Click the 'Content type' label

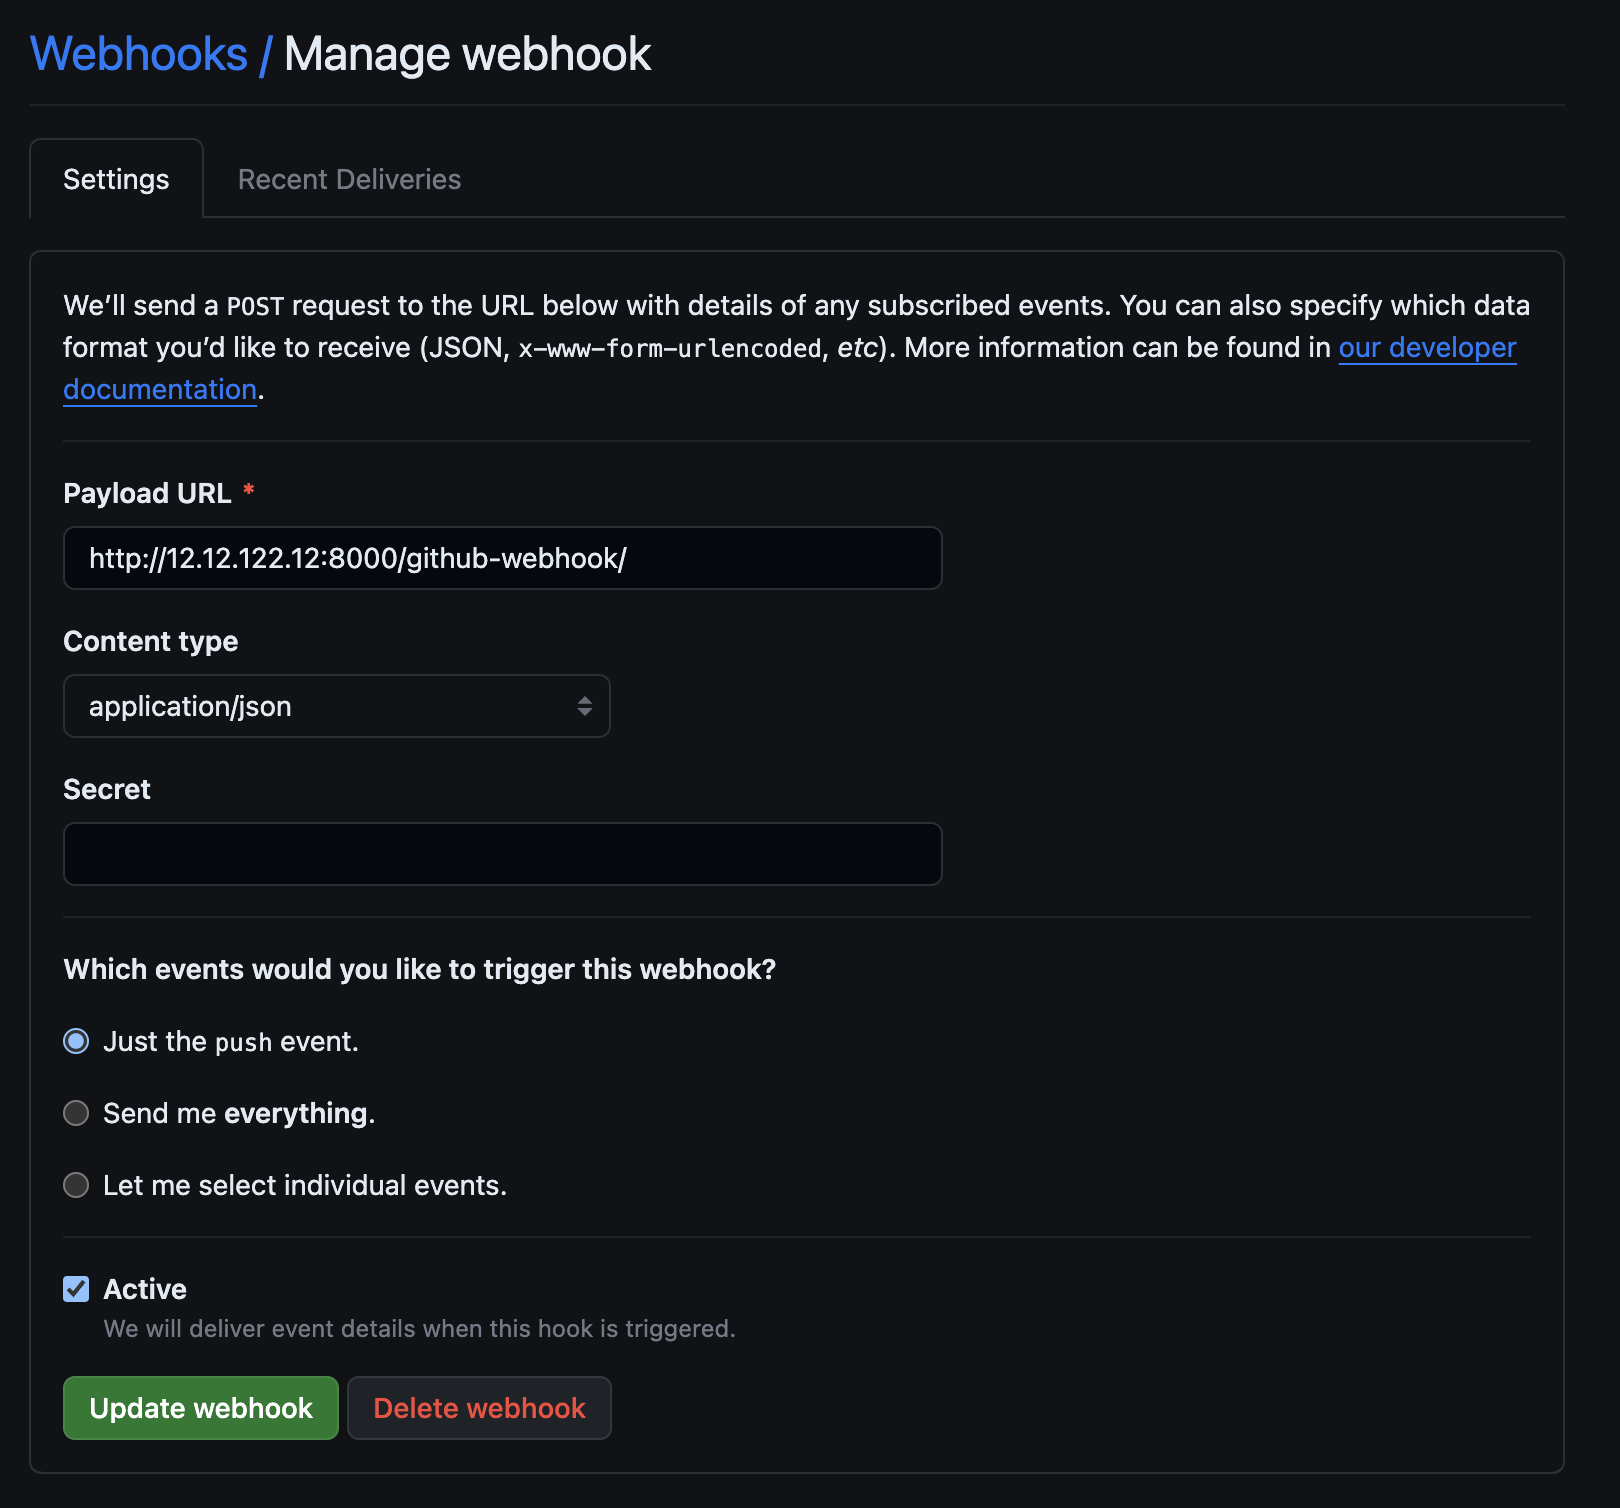pos(151,641)
